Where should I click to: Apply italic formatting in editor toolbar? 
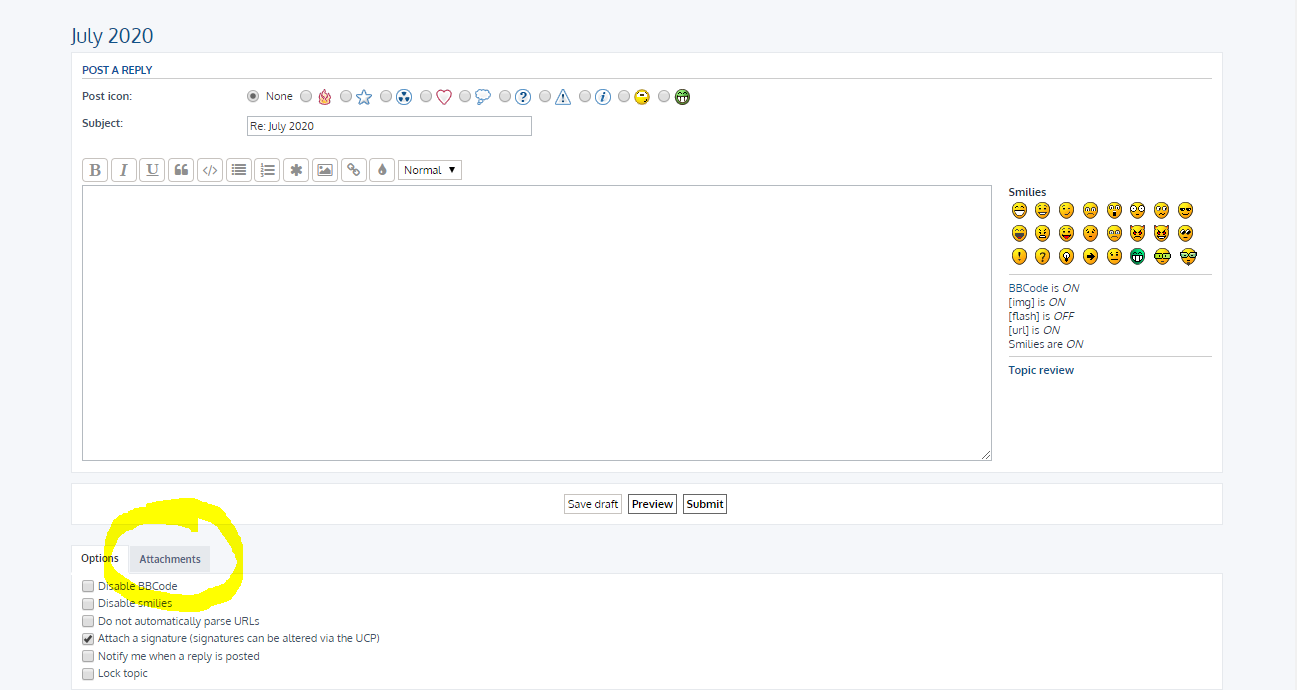124,170
